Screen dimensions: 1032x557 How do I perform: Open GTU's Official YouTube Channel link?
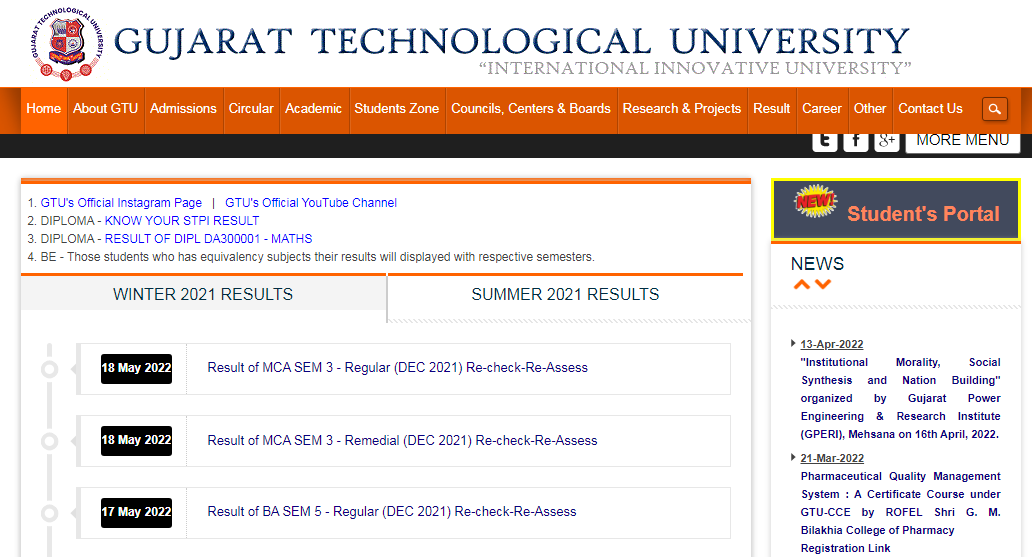(311, 203)
